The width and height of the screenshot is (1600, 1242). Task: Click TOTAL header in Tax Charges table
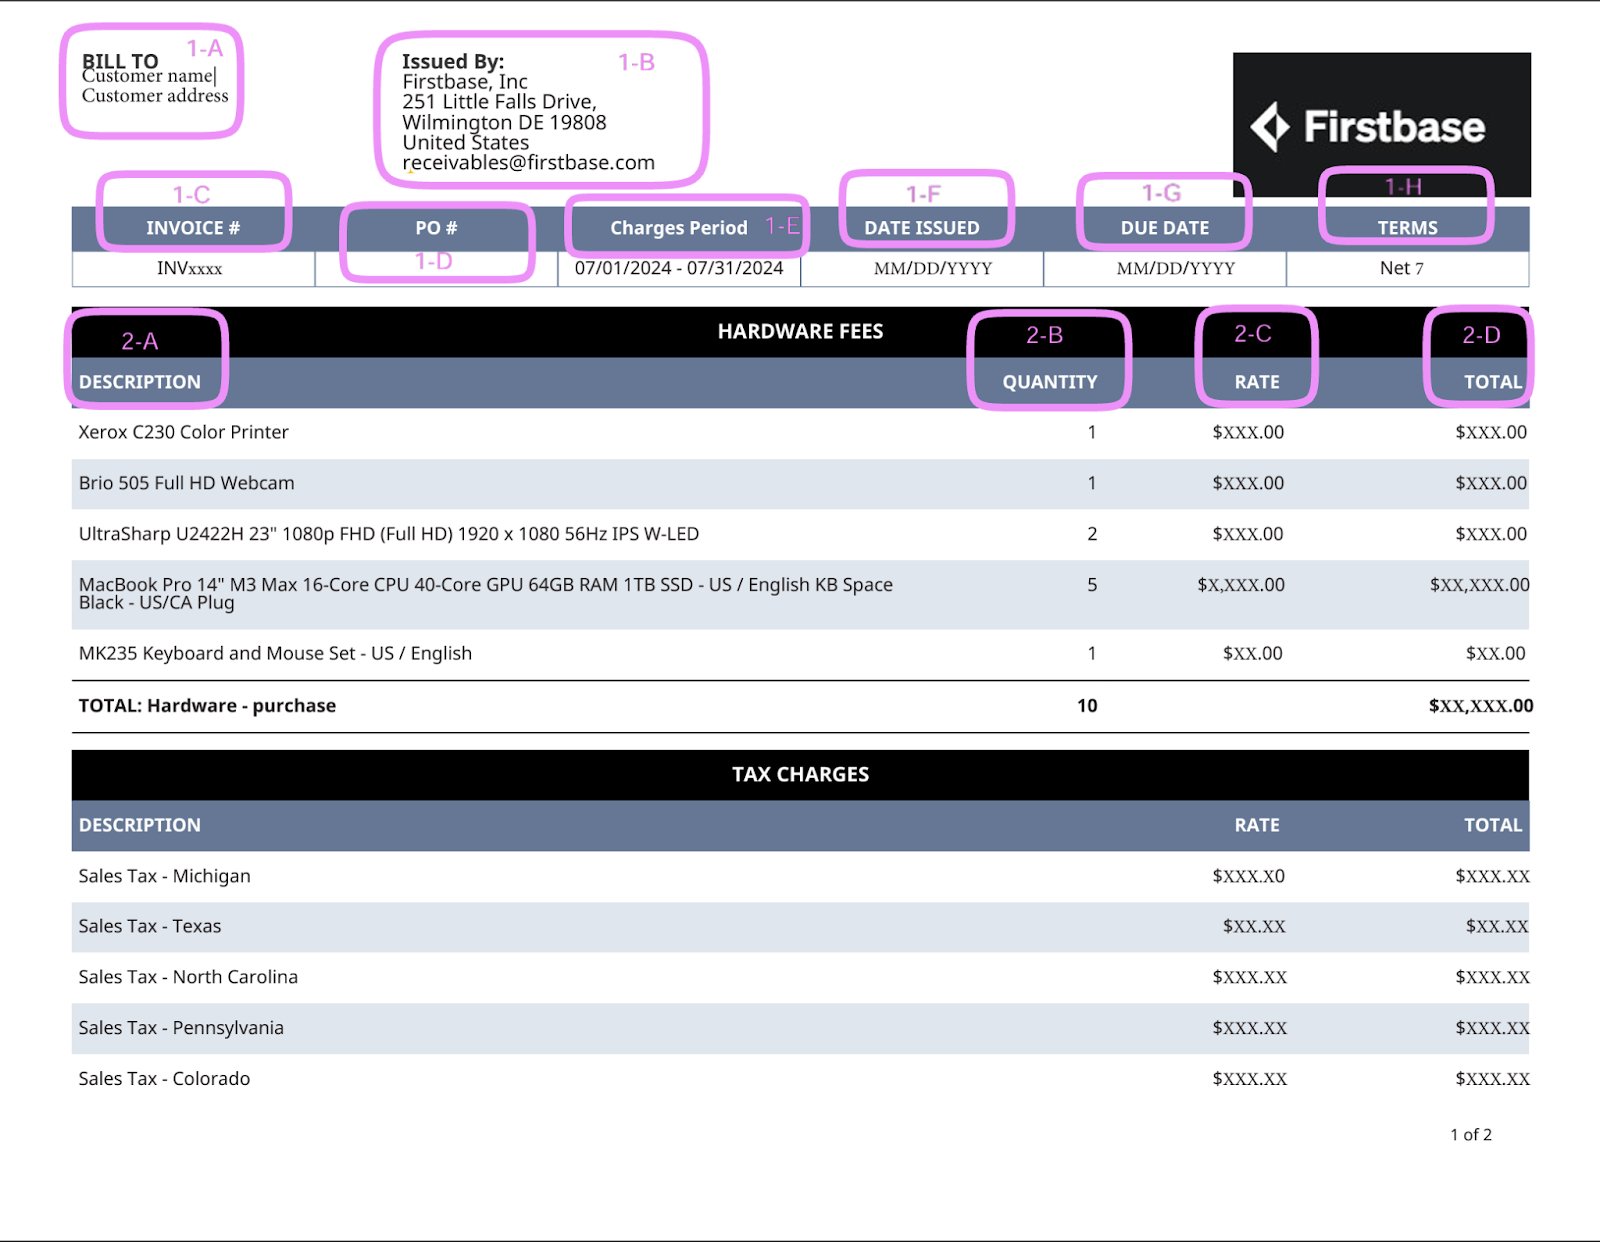(x=1493, y=825)
